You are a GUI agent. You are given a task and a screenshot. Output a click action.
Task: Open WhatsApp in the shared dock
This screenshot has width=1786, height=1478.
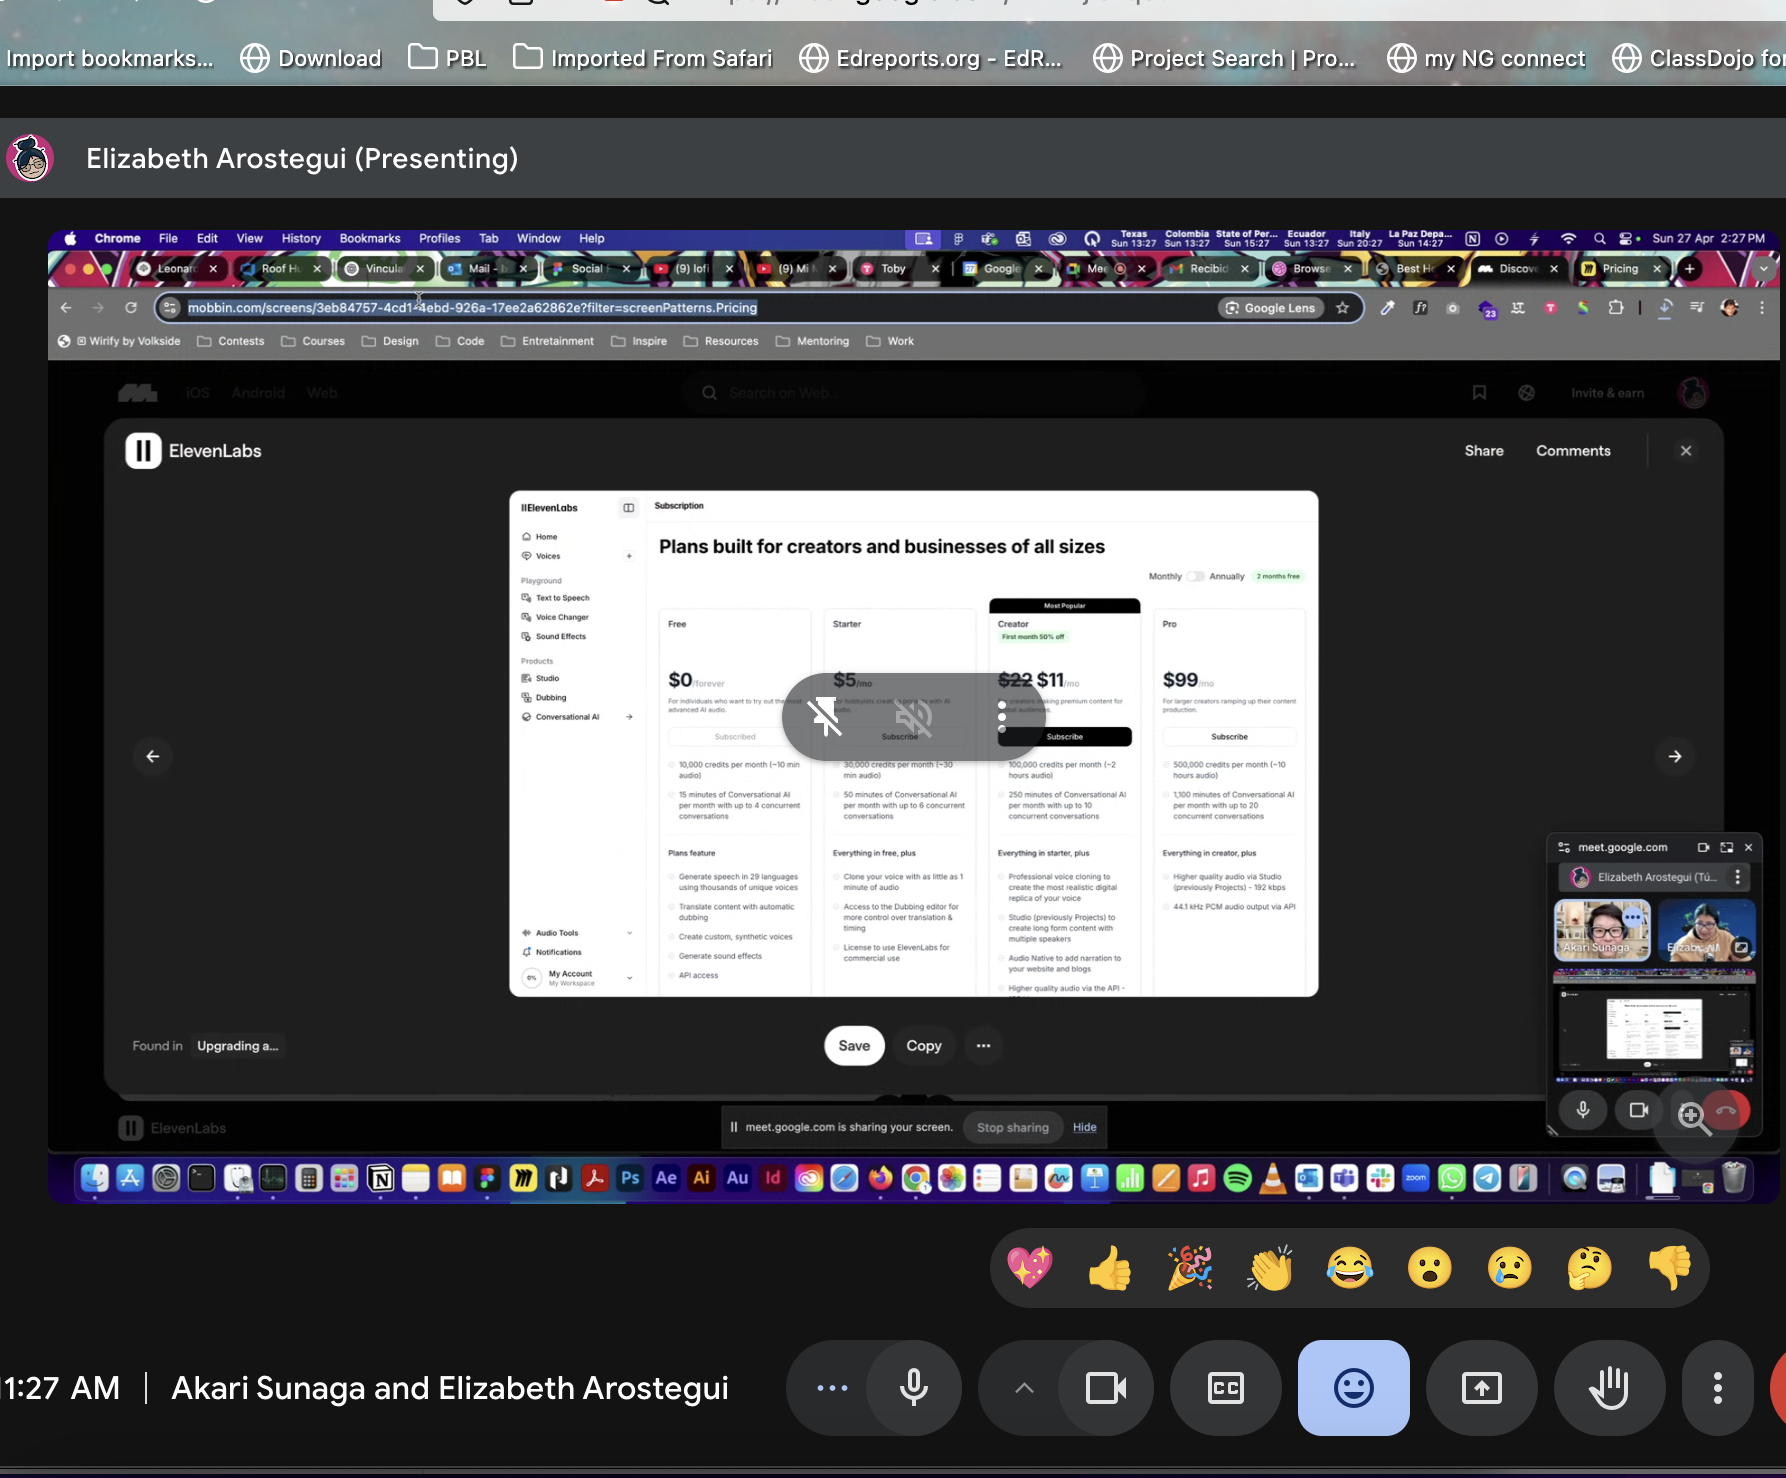point(1452,1178)
